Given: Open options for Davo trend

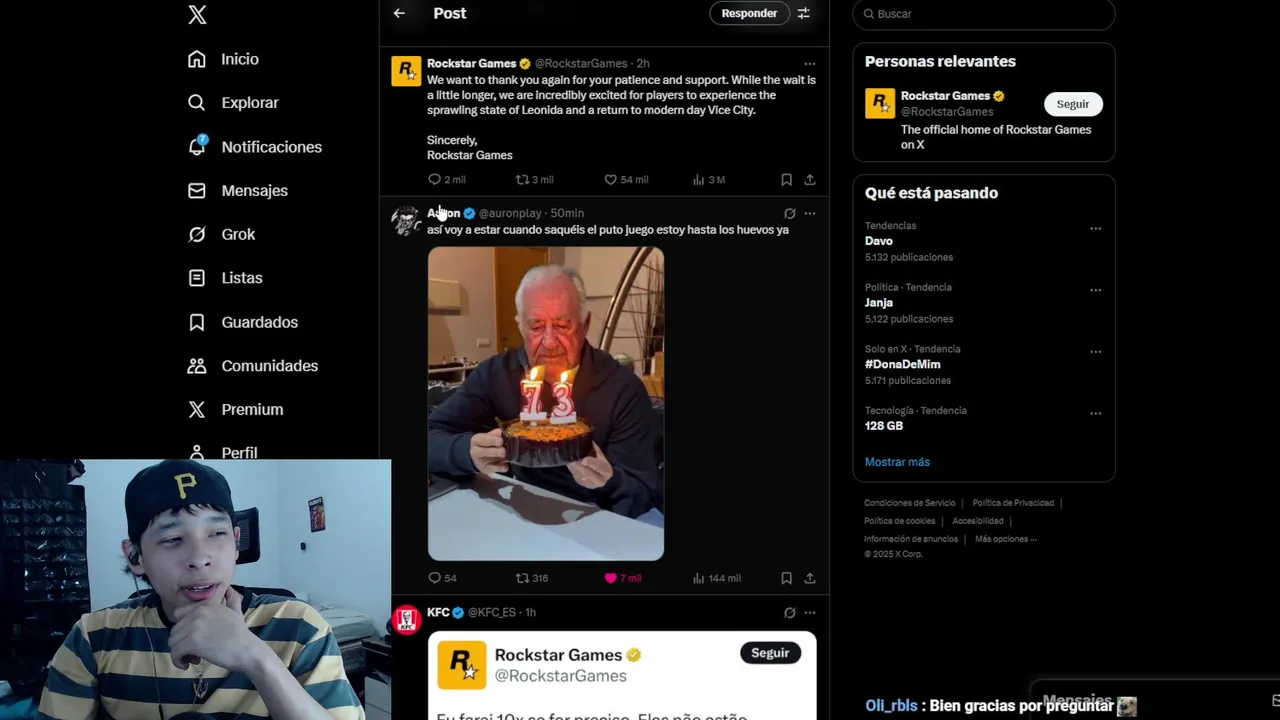Looking at the screenshot, I should tap(1095, 228).
